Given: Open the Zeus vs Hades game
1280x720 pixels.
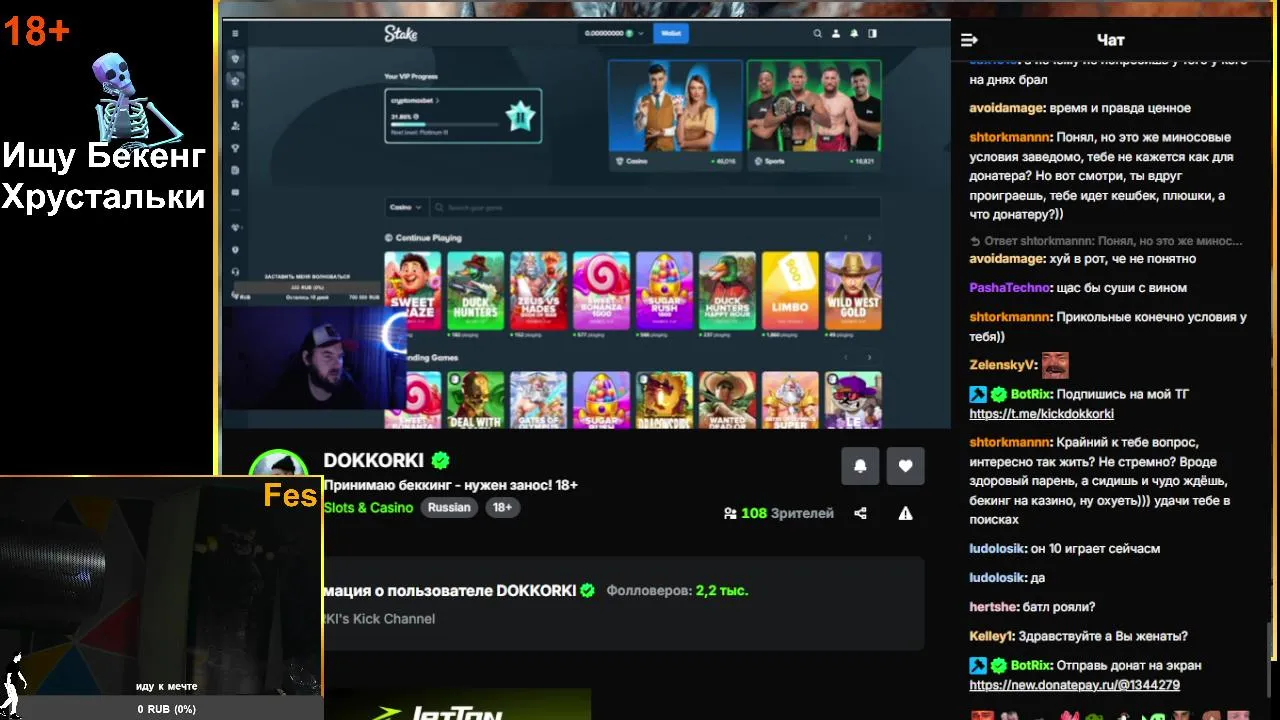Looking at the screenshot, I should 538,290.
